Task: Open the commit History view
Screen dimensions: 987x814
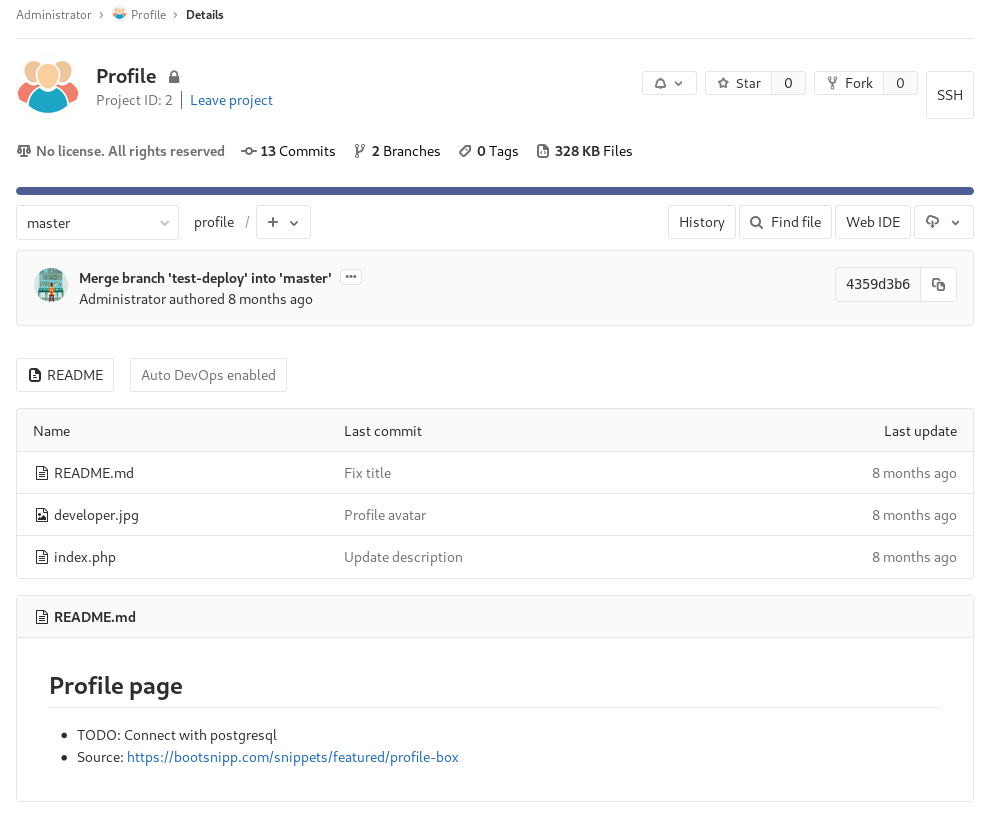Action: pos(701,222)
